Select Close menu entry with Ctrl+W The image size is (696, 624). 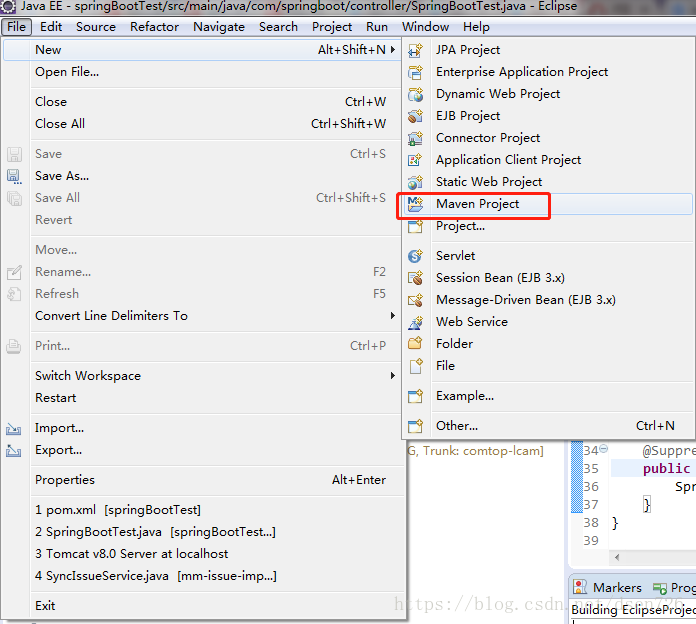click(x=202, y=102)
